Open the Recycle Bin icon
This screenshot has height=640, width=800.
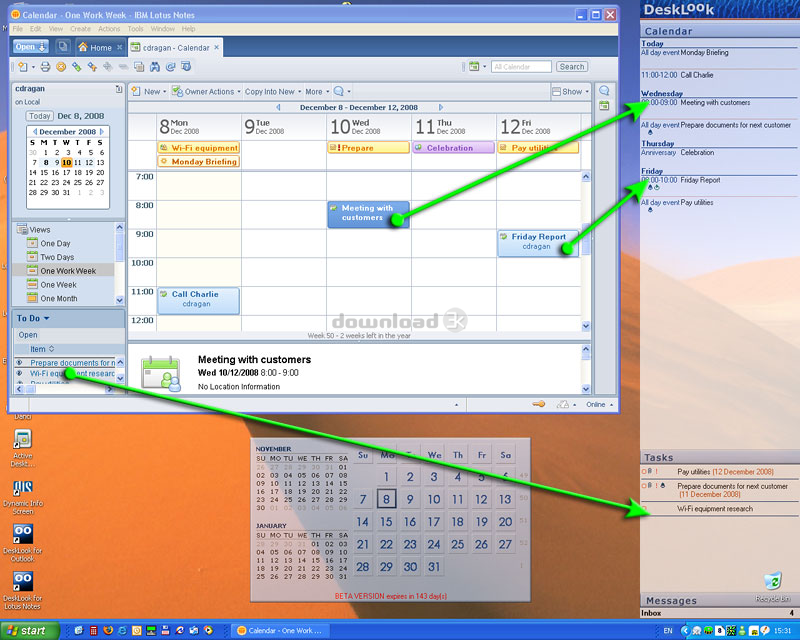pyautogui.click(x=772, y=584)
